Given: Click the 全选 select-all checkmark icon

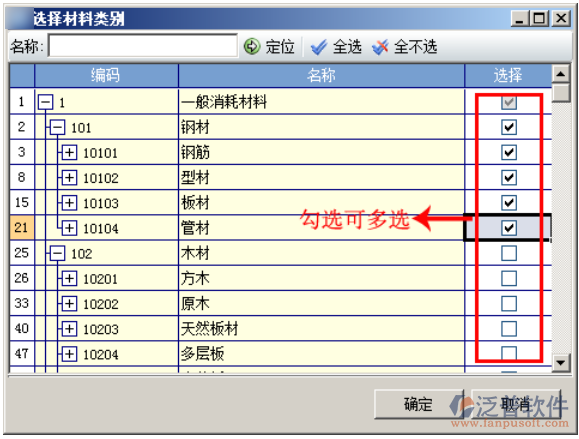Looking at the screenshot, I should (x=318, y=47).
